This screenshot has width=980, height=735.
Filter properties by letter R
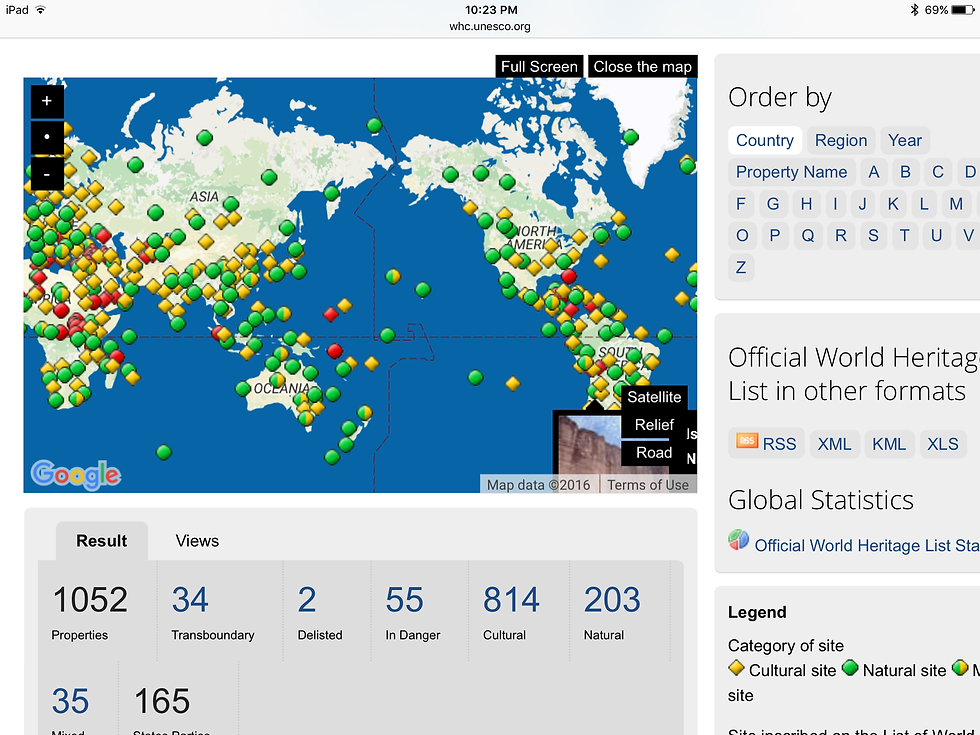tap(841, 236)
